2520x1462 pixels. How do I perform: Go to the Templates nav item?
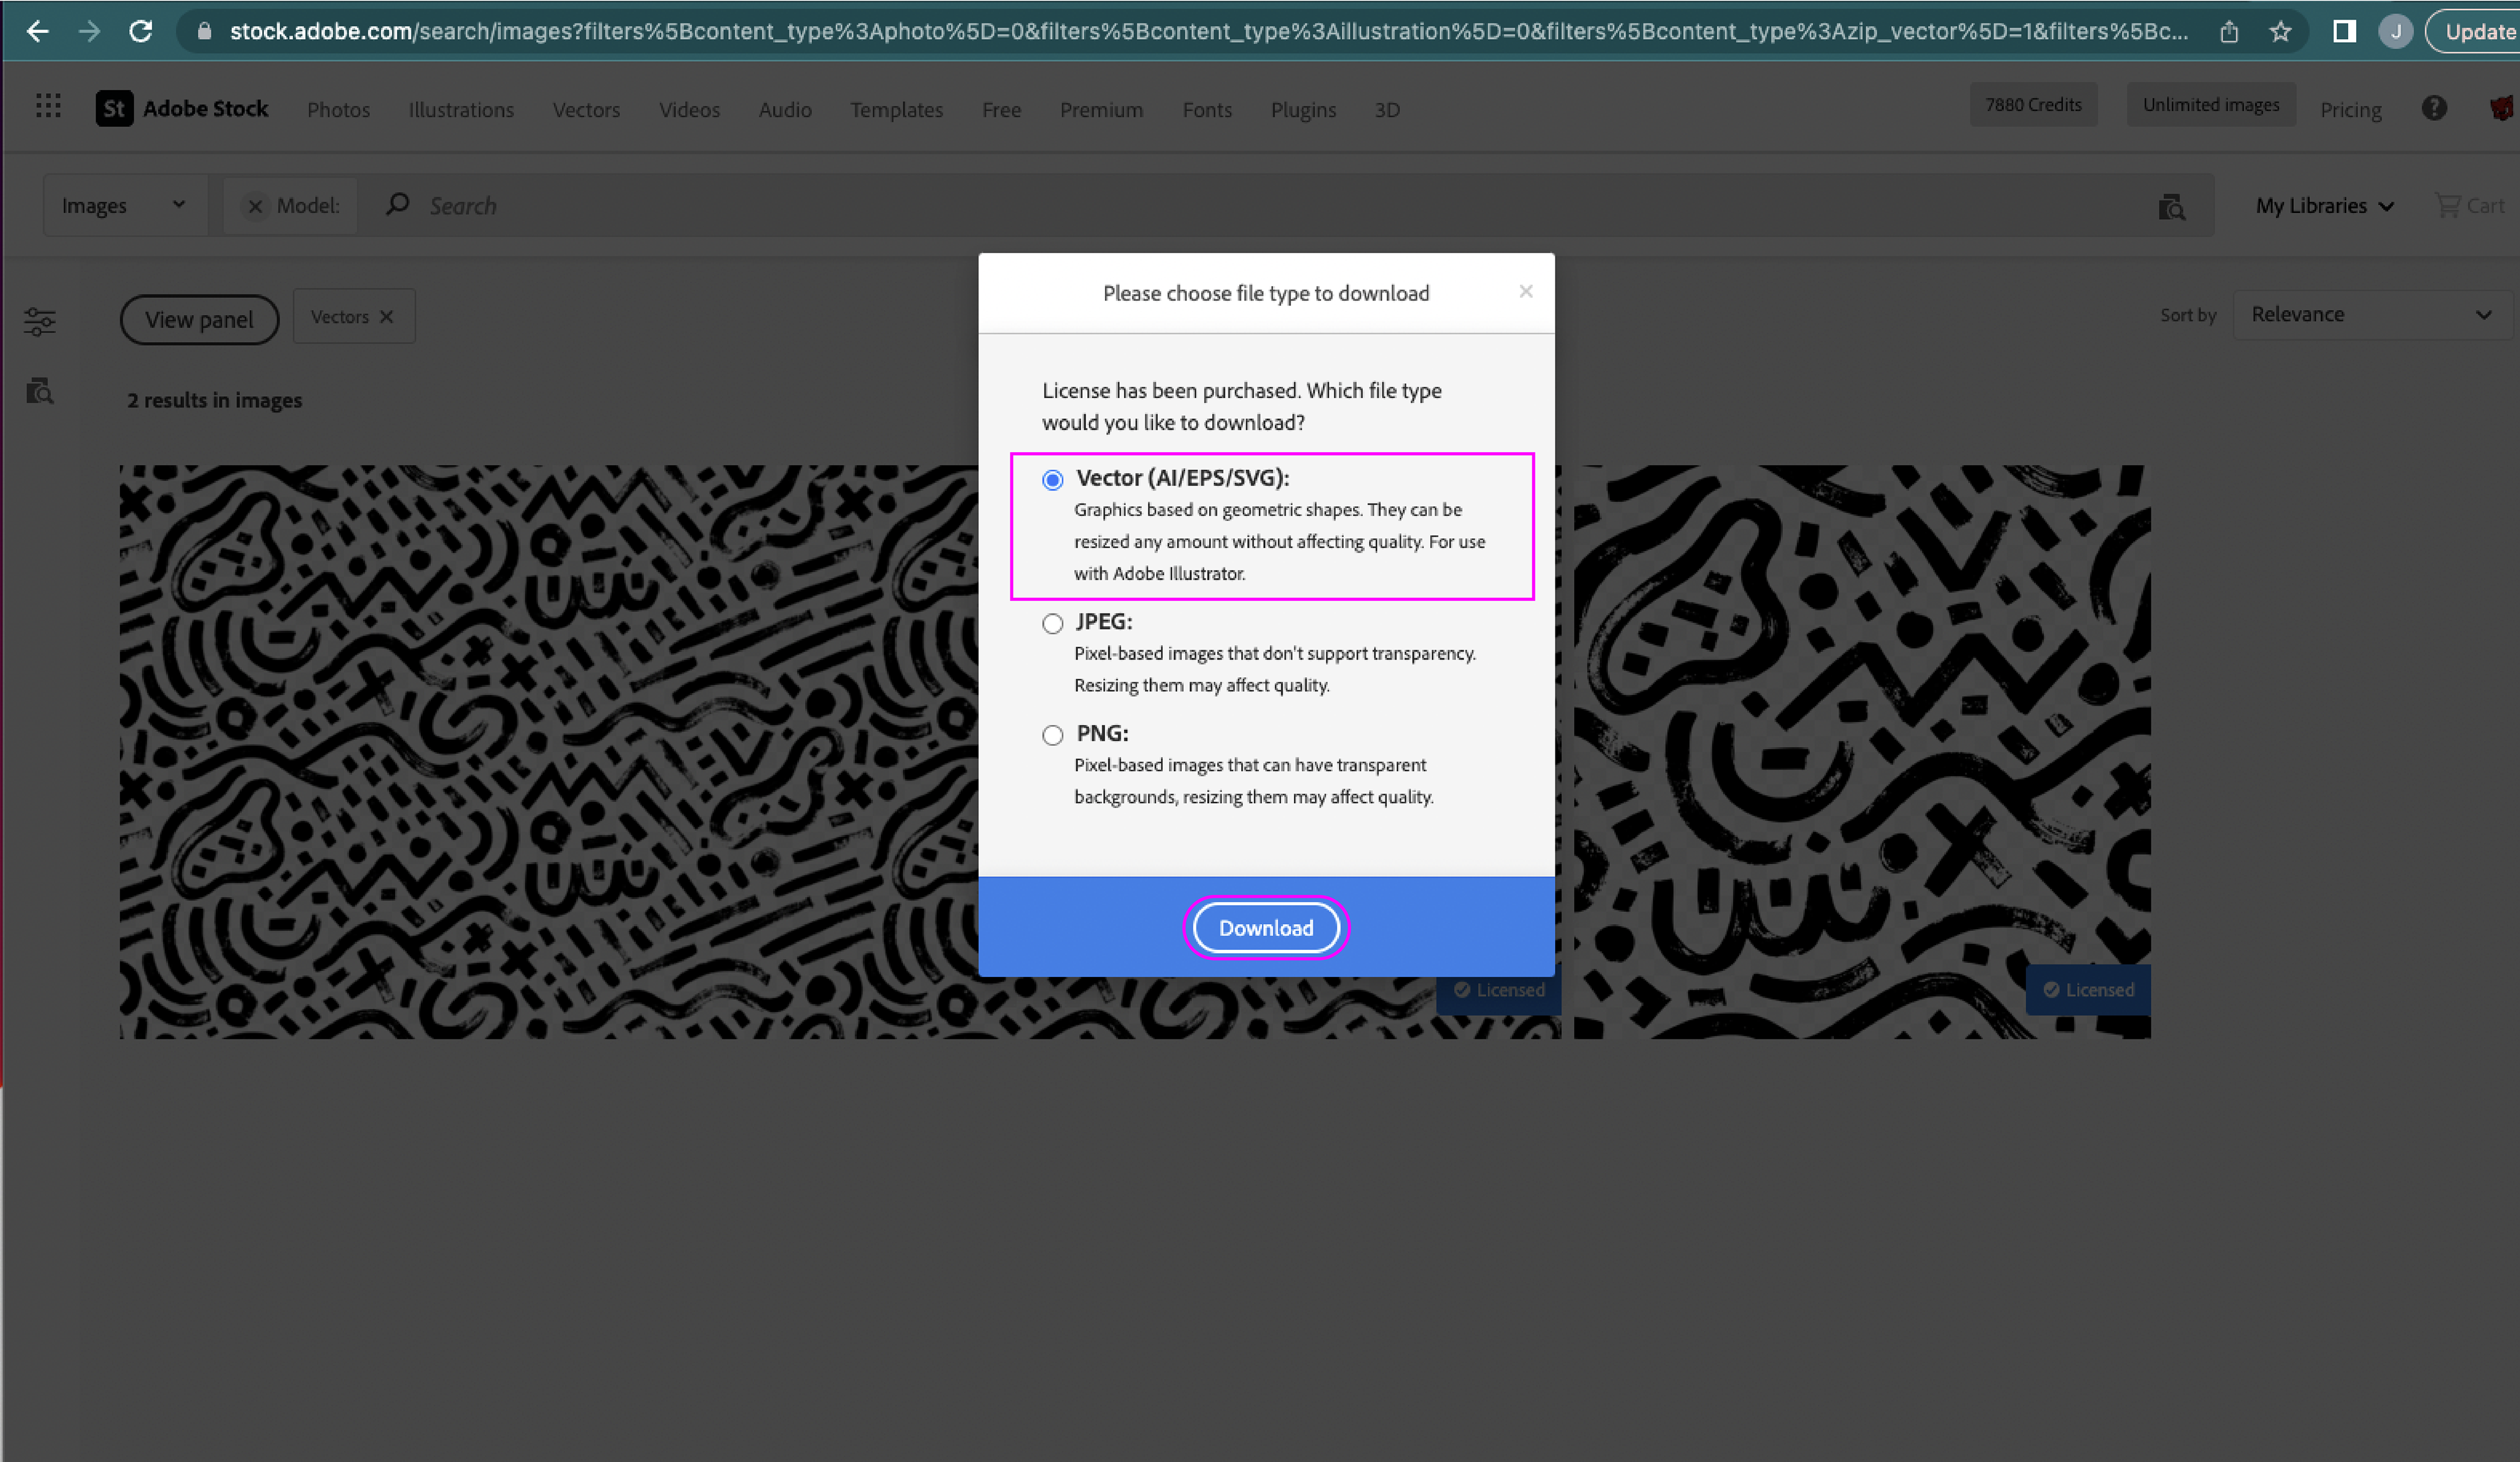click(896, 110)
